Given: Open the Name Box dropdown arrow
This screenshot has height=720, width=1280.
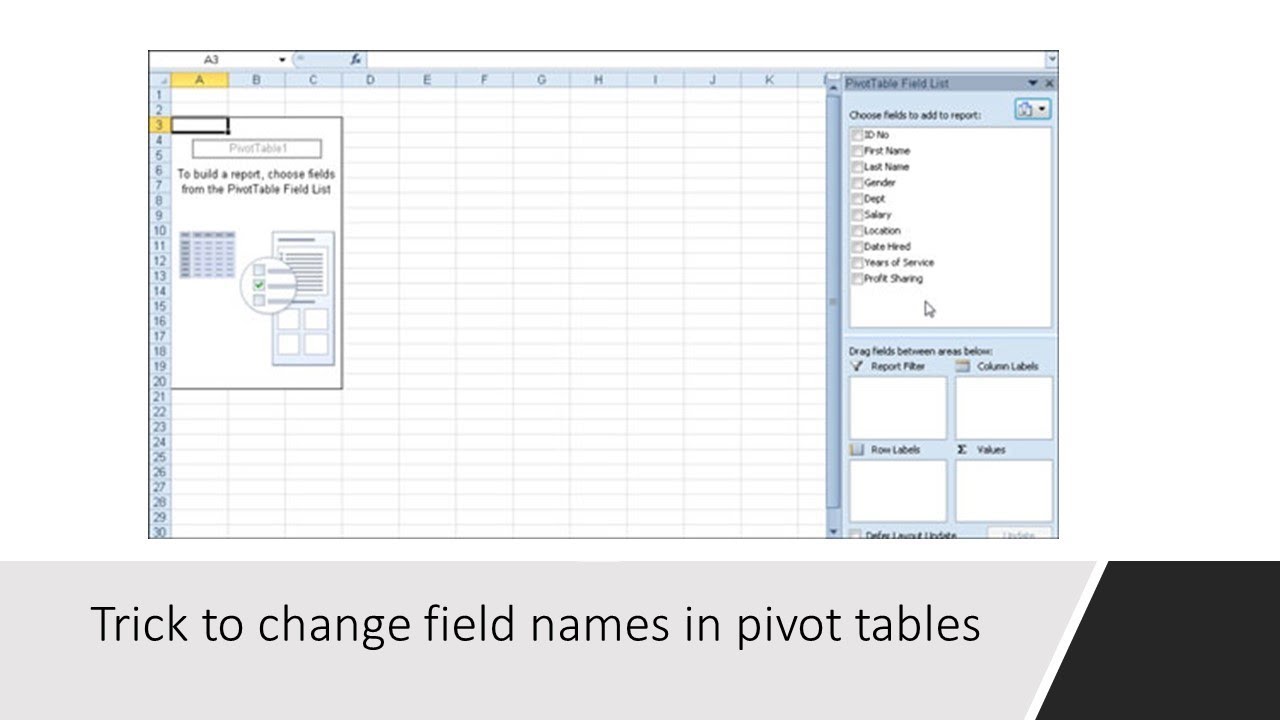Looking at the screenshot, I should (x=283, y=60).
